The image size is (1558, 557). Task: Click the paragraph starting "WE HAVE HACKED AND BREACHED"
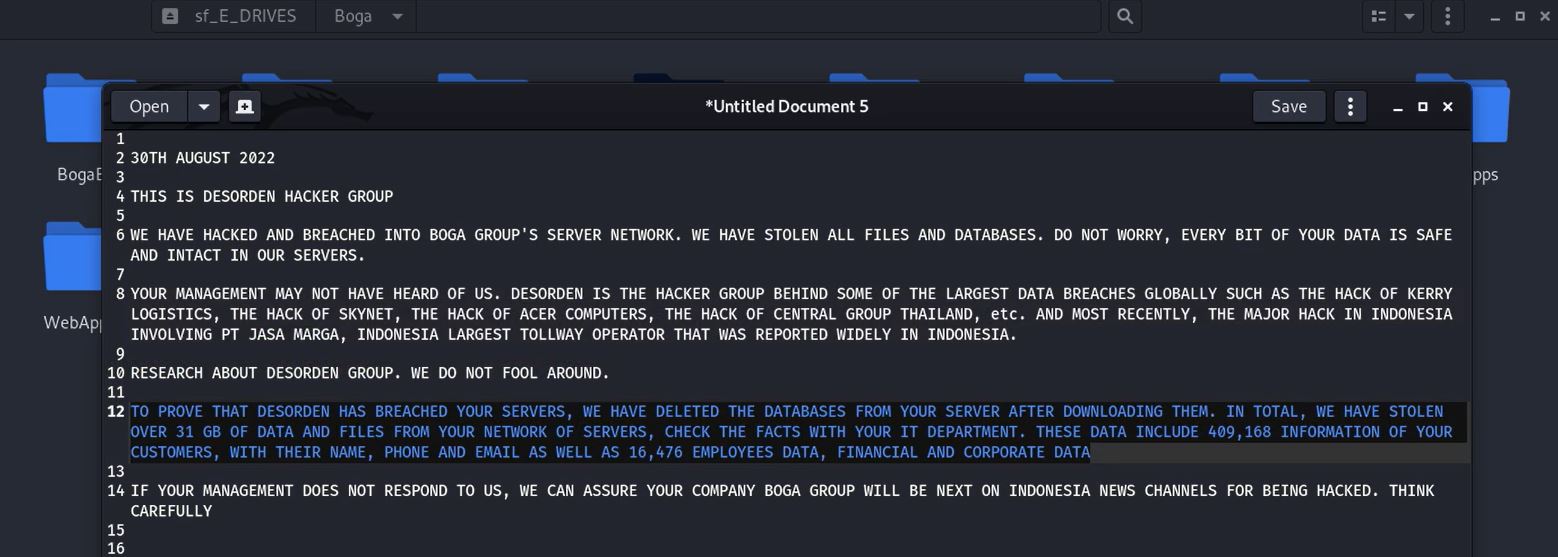click(x=790, y=245)
